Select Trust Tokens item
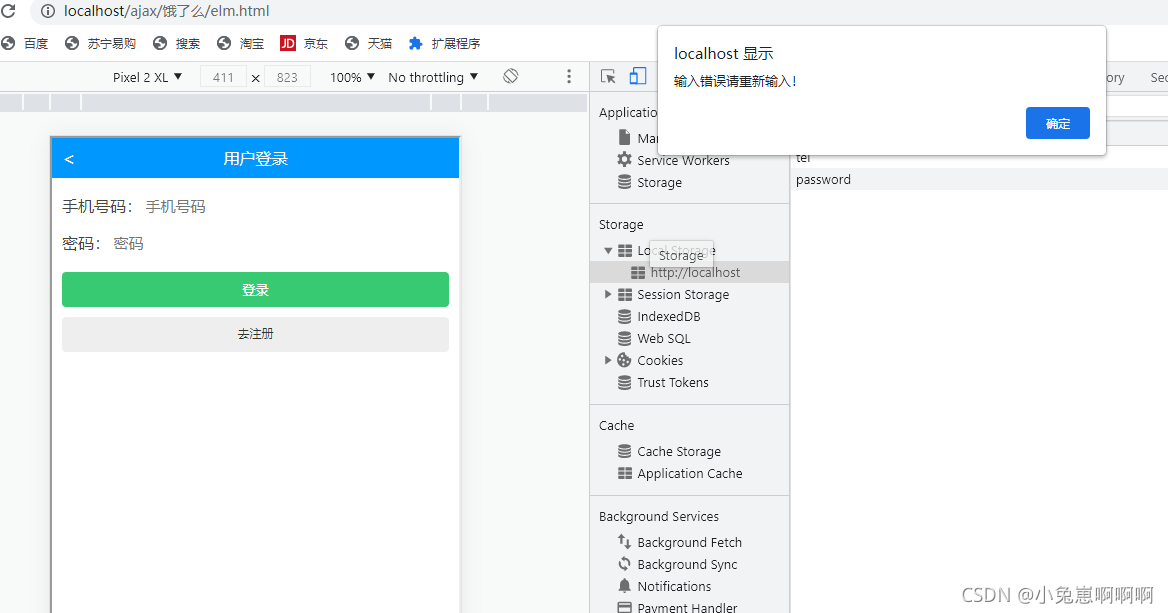Viewport: 1168px width, 613px height. (673, 383)
